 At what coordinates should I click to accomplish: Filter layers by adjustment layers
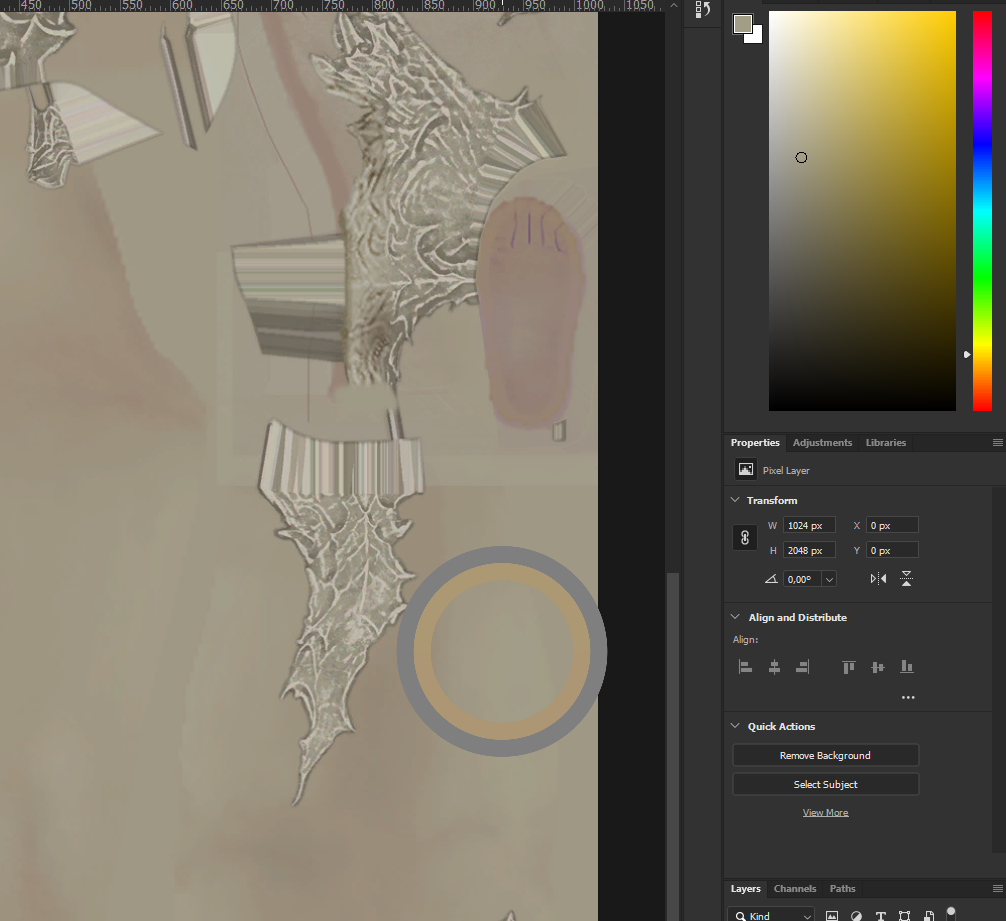point(856,915)
